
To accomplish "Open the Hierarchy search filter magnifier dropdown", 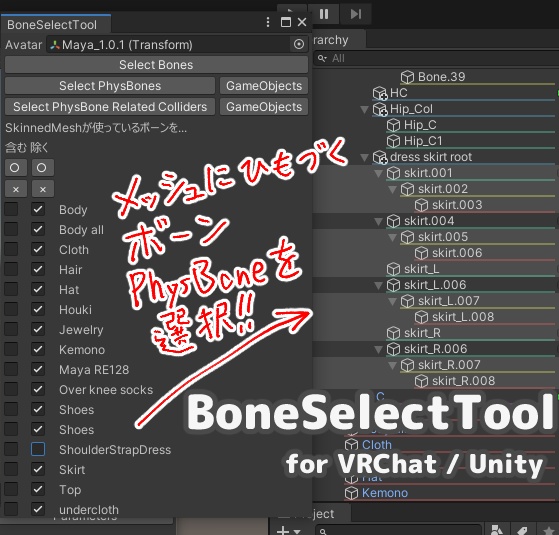I will tap(322, 58).
